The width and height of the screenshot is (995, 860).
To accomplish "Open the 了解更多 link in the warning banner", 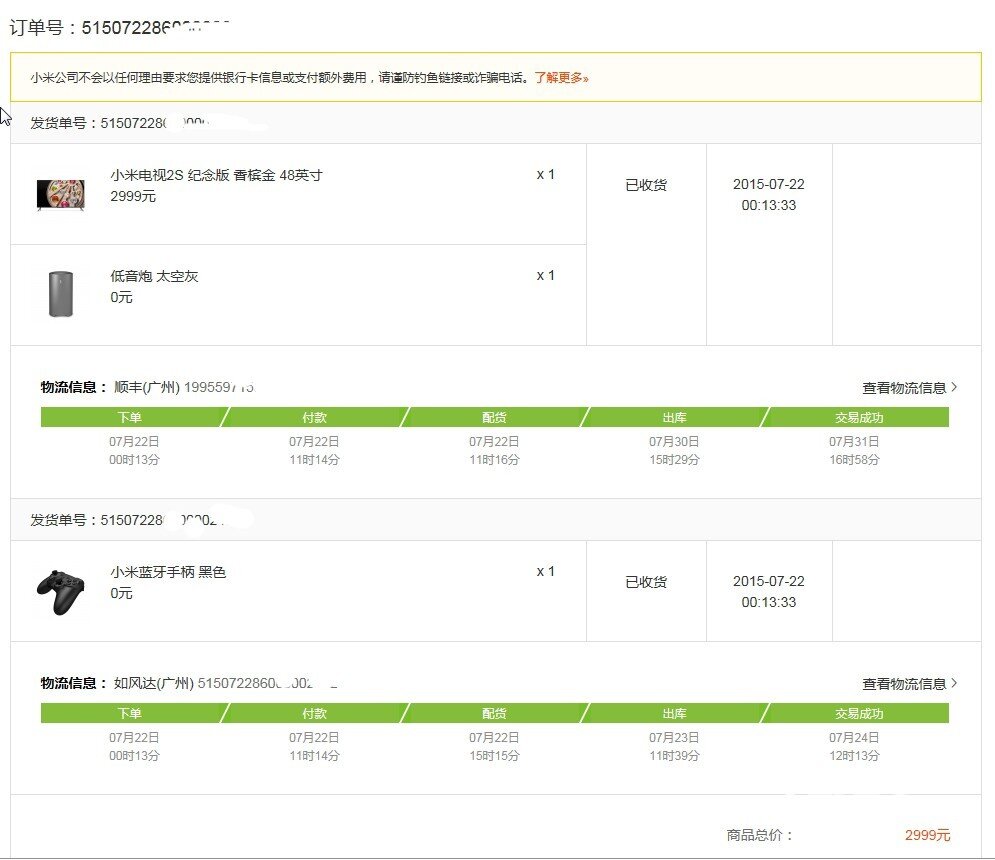I will tap(561, 77).
